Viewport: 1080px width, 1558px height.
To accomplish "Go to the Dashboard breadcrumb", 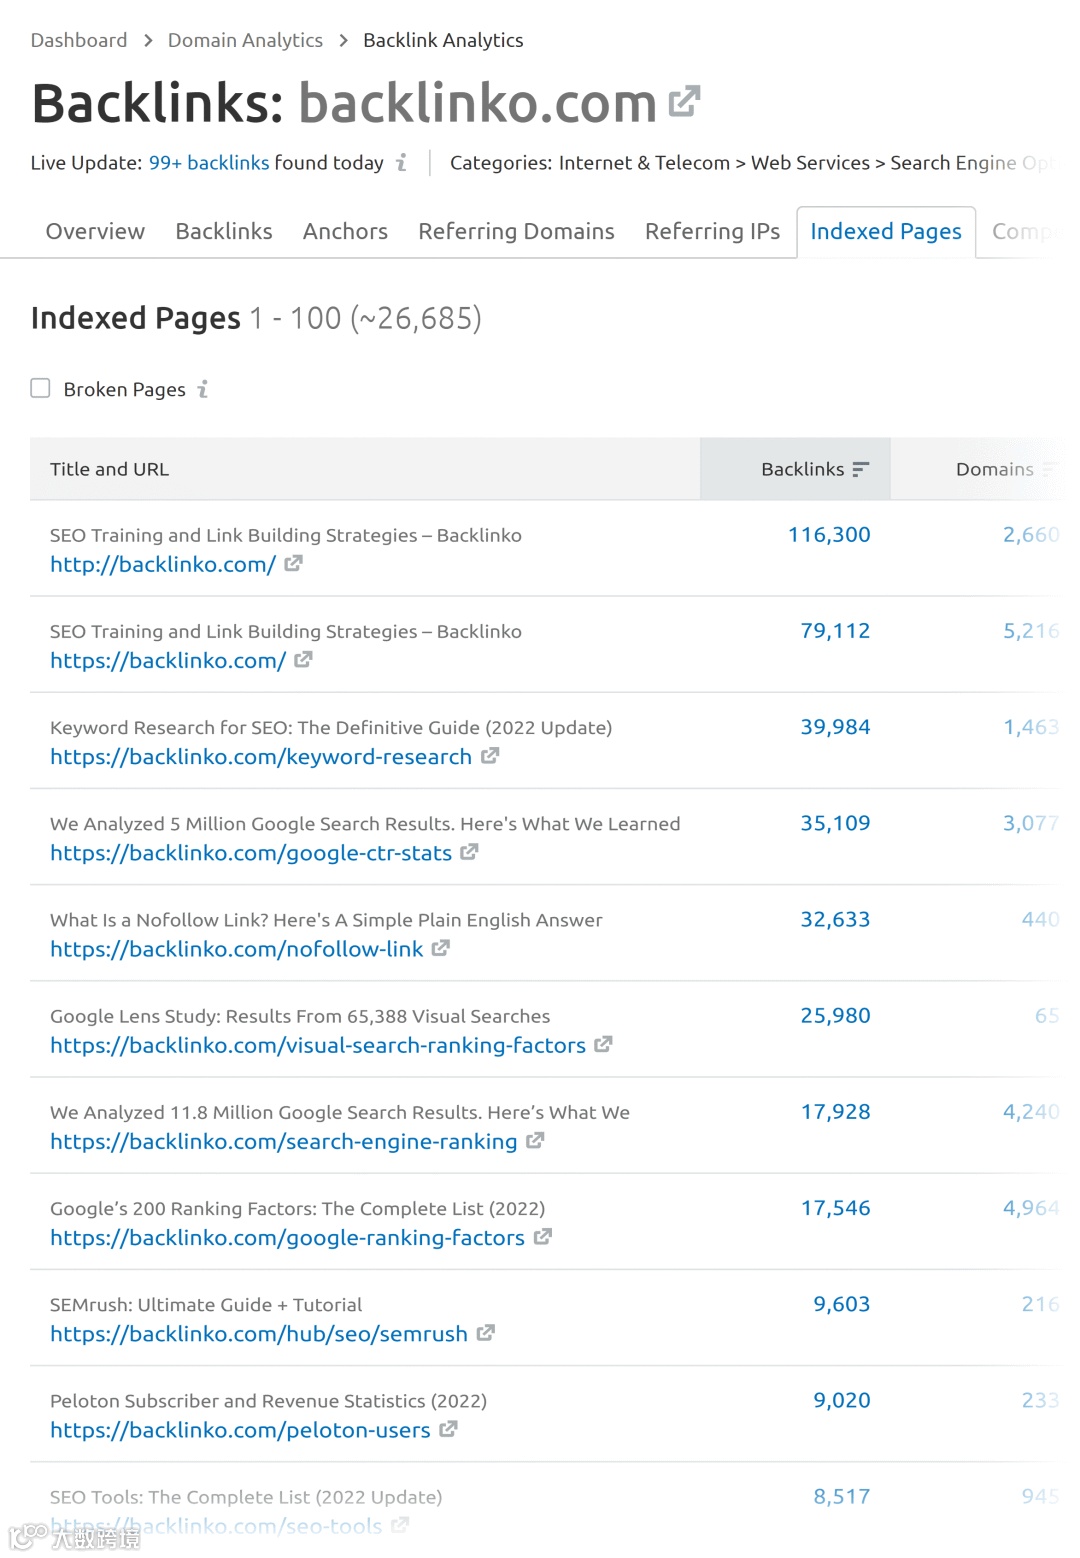I will (x=79, y=40).
